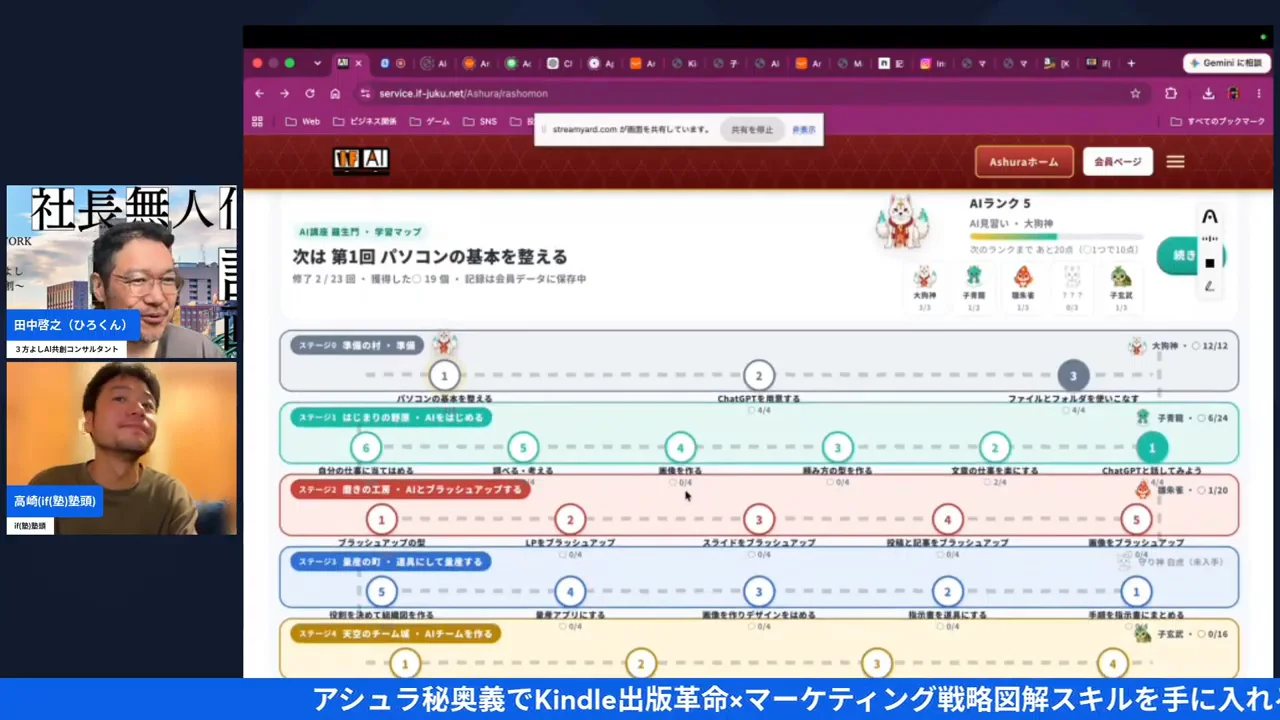Select the 大狗神 guardian badge card
Screen dimensions: 1280x720
click(925, 288)
